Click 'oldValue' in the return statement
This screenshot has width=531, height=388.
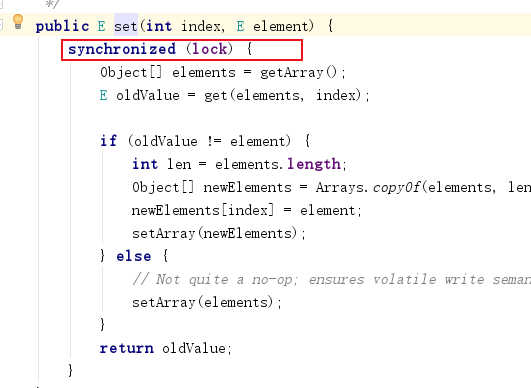(x=194, y=348)
